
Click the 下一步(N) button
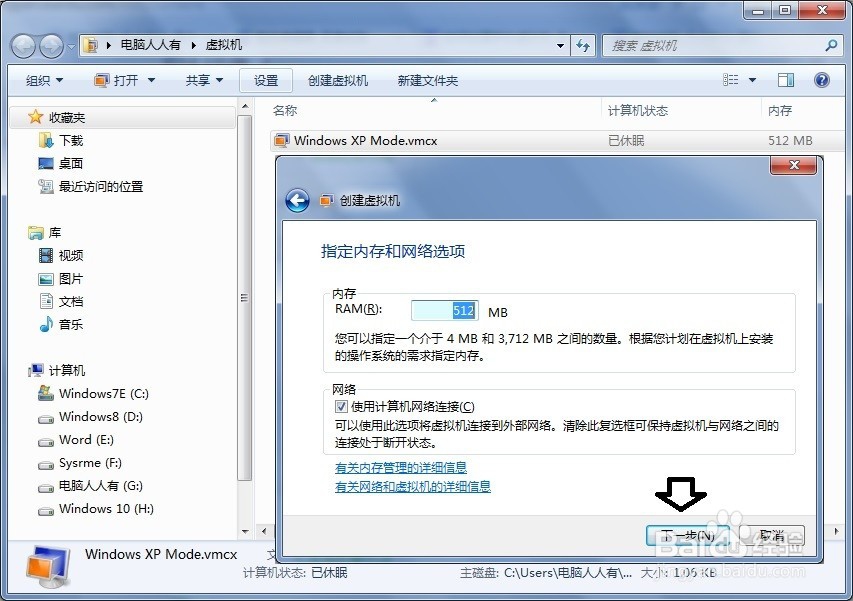coord(687,535)
